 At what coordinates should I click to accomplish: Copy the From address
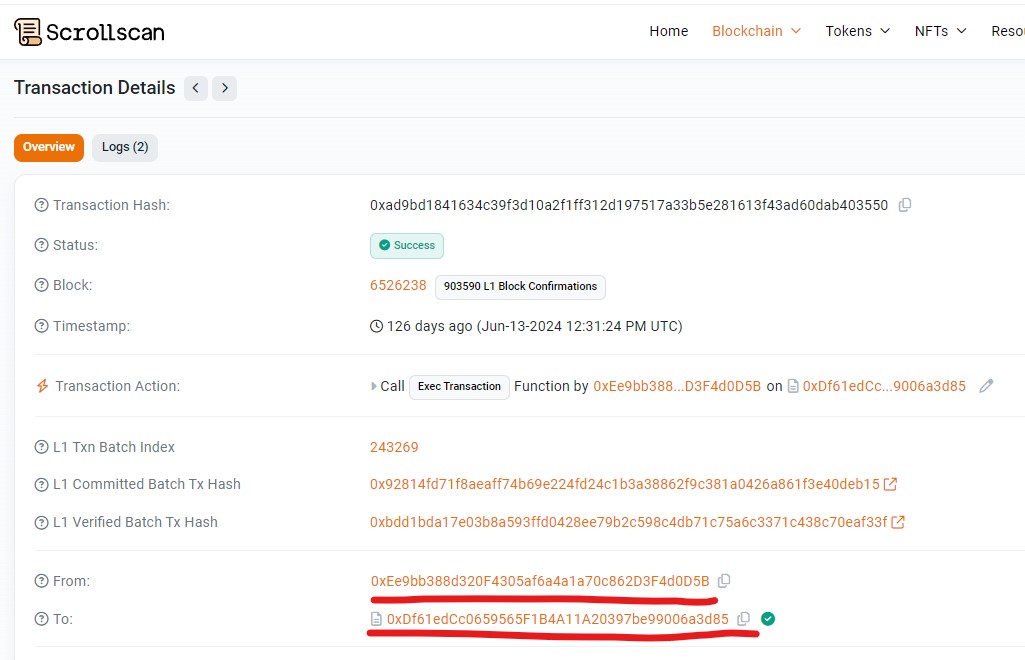724,581
